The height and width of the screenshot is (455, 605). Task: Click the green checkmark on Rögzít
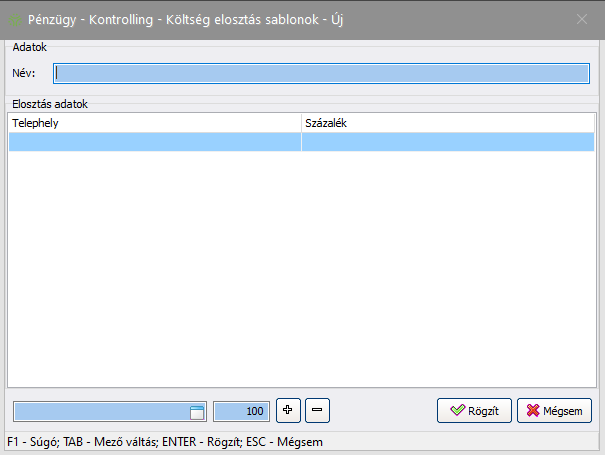tap(457, 410)
